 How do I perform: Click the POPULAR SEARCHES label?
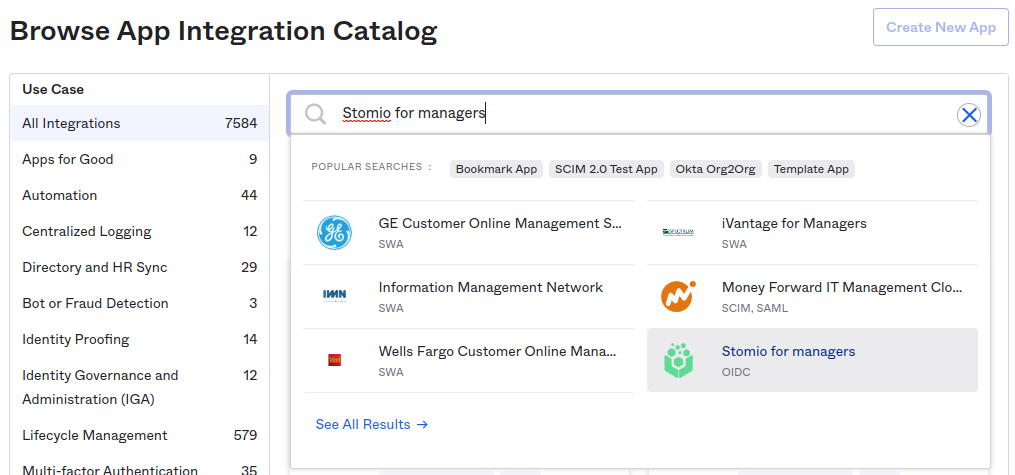click(x=371, y=167)
